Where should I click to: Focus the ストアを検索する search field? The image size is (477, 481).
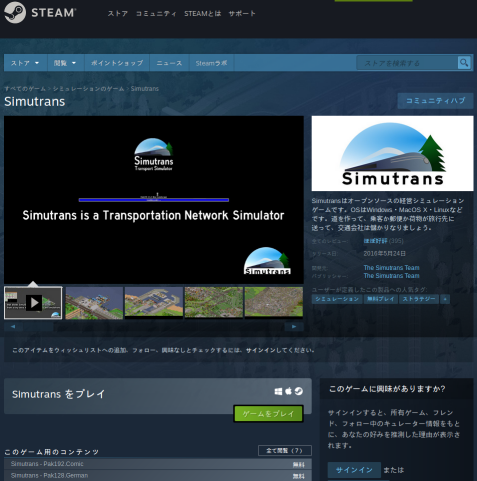pos(407,63)
